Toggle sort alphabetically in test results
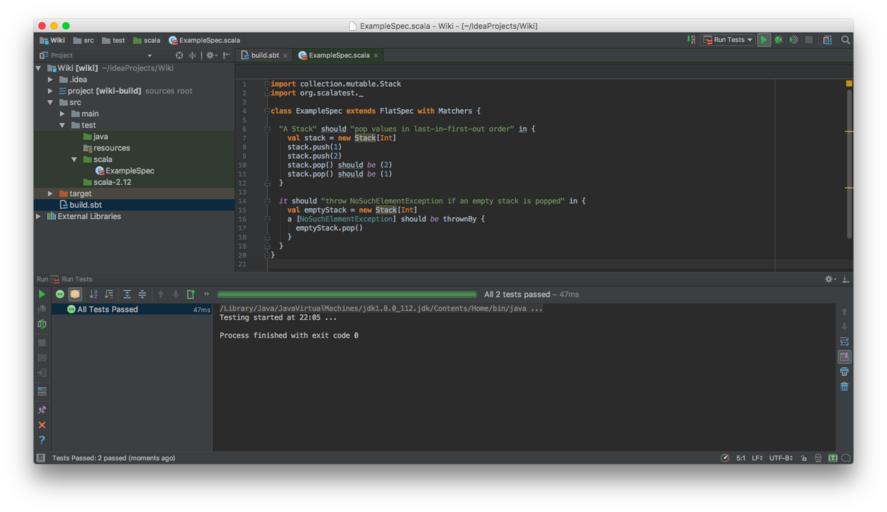 tap(94, 295)
